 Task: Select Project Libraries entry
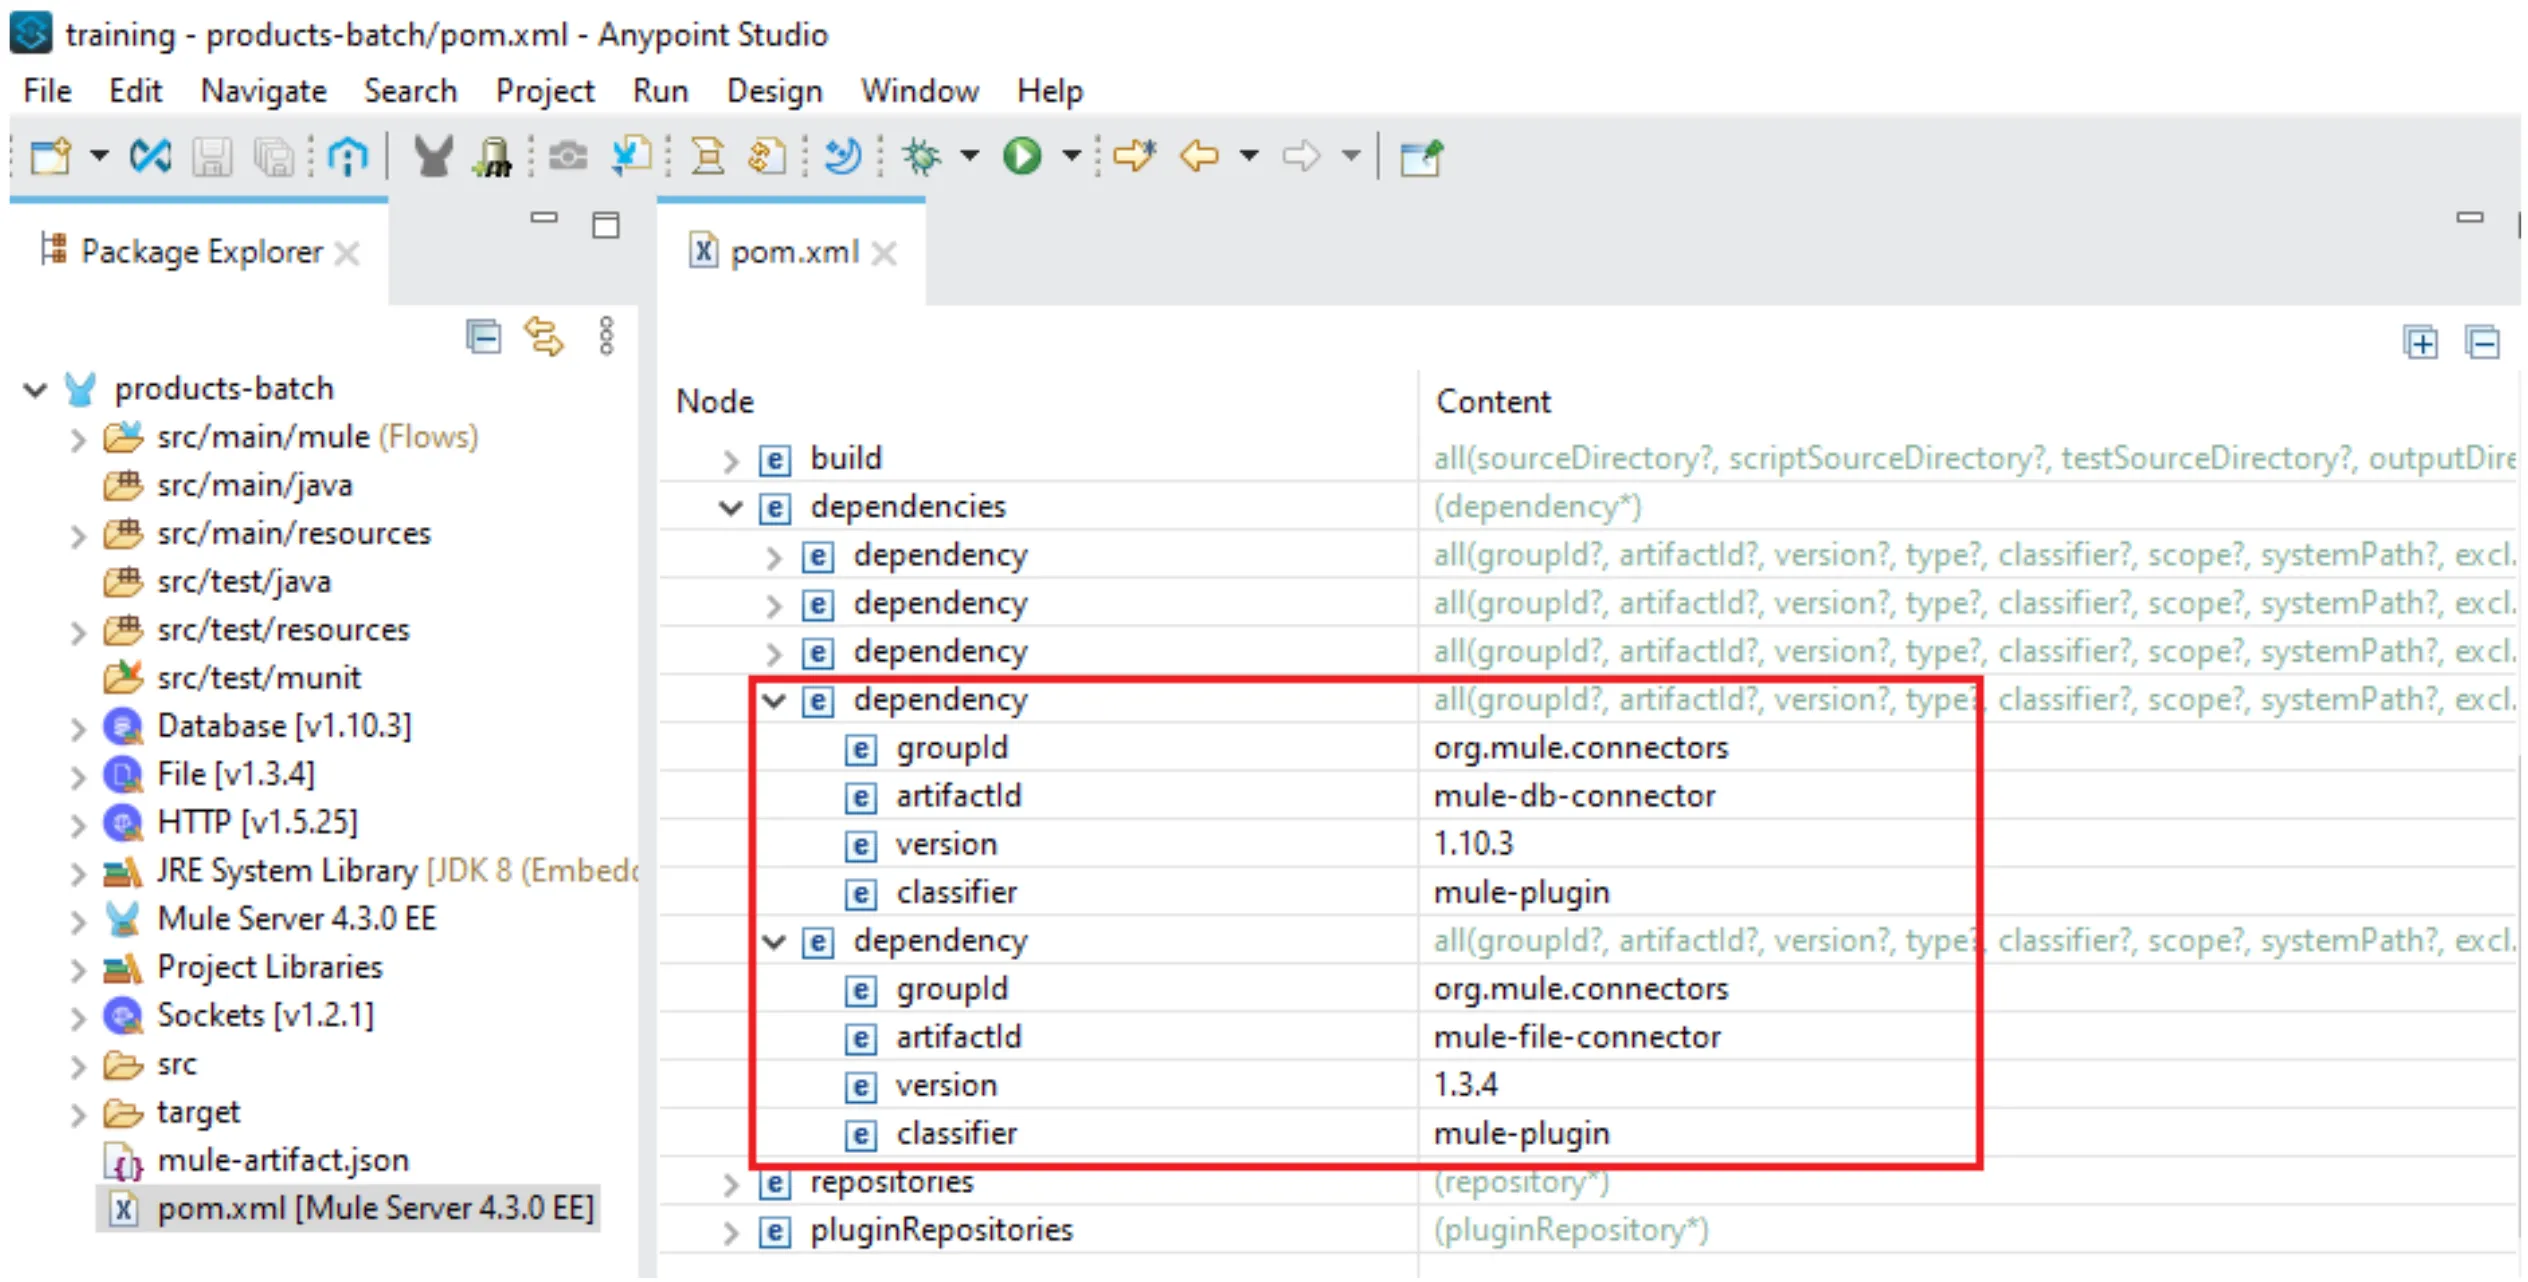pyautogui.click(x=269, y=968)
